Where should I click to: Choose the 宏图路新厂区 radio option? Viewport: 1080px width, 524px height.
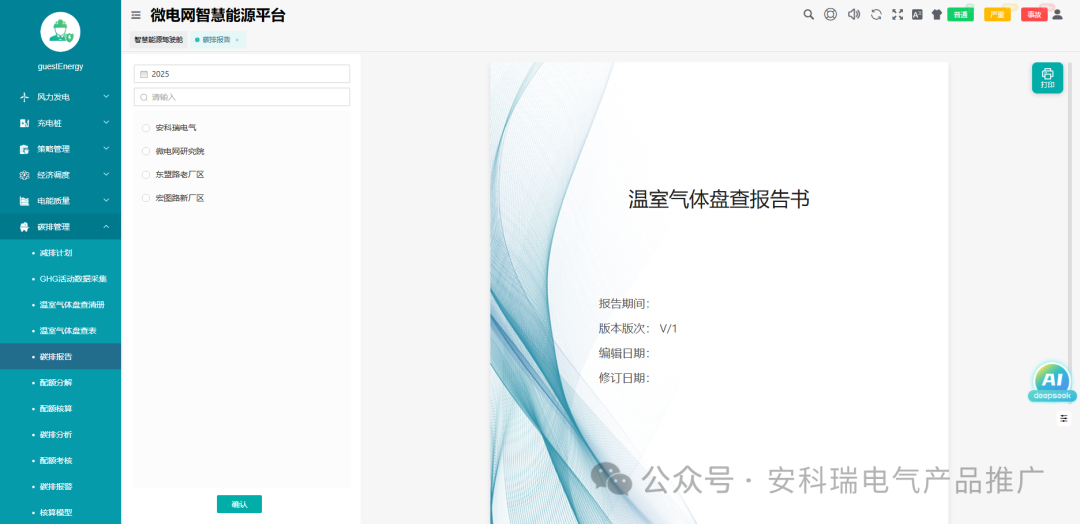[x=146, y=198]
